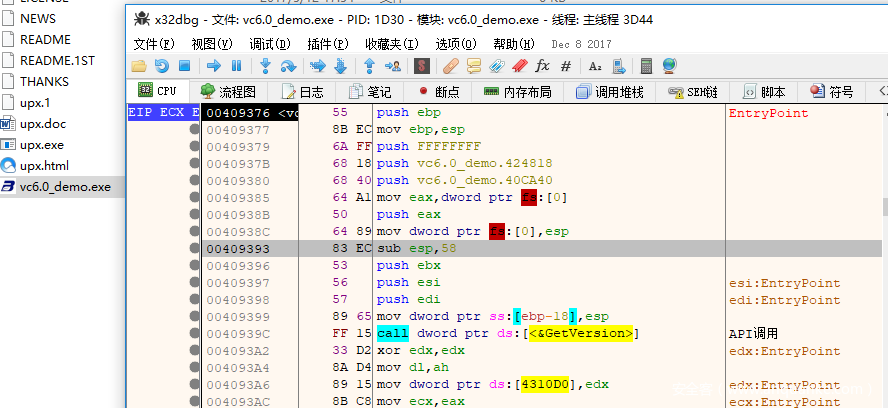Toggle breakpoint at address 0040938C
The width and height of the screenshot is (888, 408).
pos(195,232)
